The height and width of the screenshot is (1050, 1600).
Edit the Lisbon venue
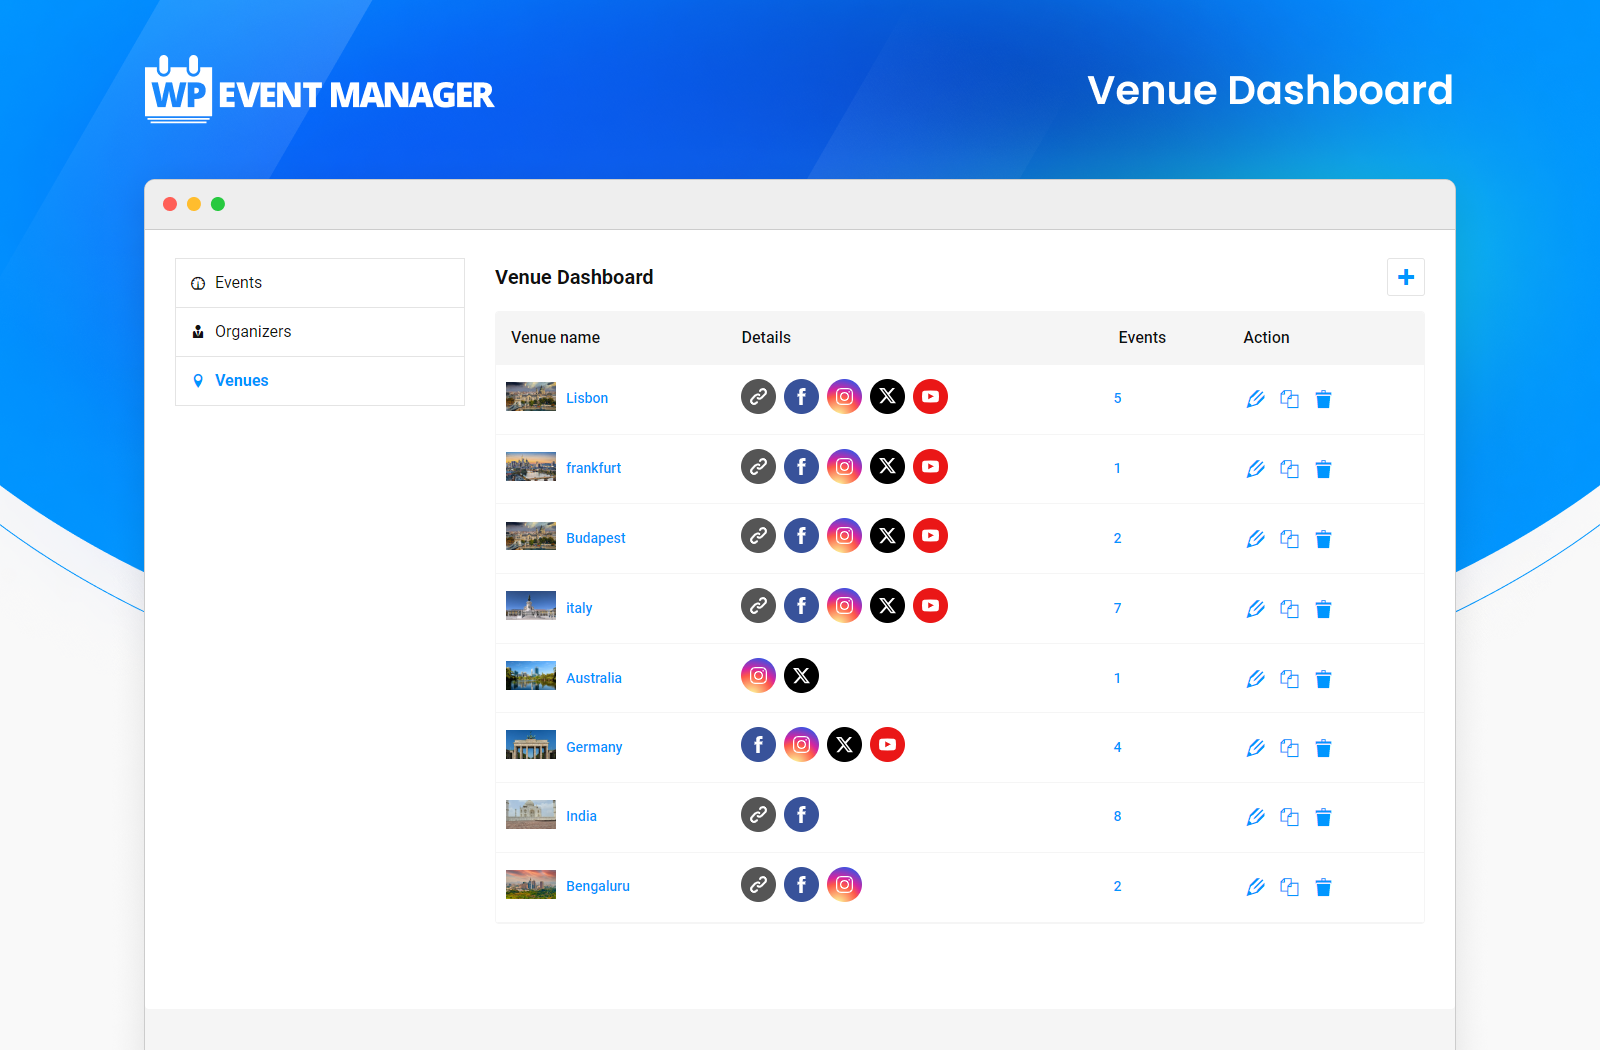tap(1256, 399)
